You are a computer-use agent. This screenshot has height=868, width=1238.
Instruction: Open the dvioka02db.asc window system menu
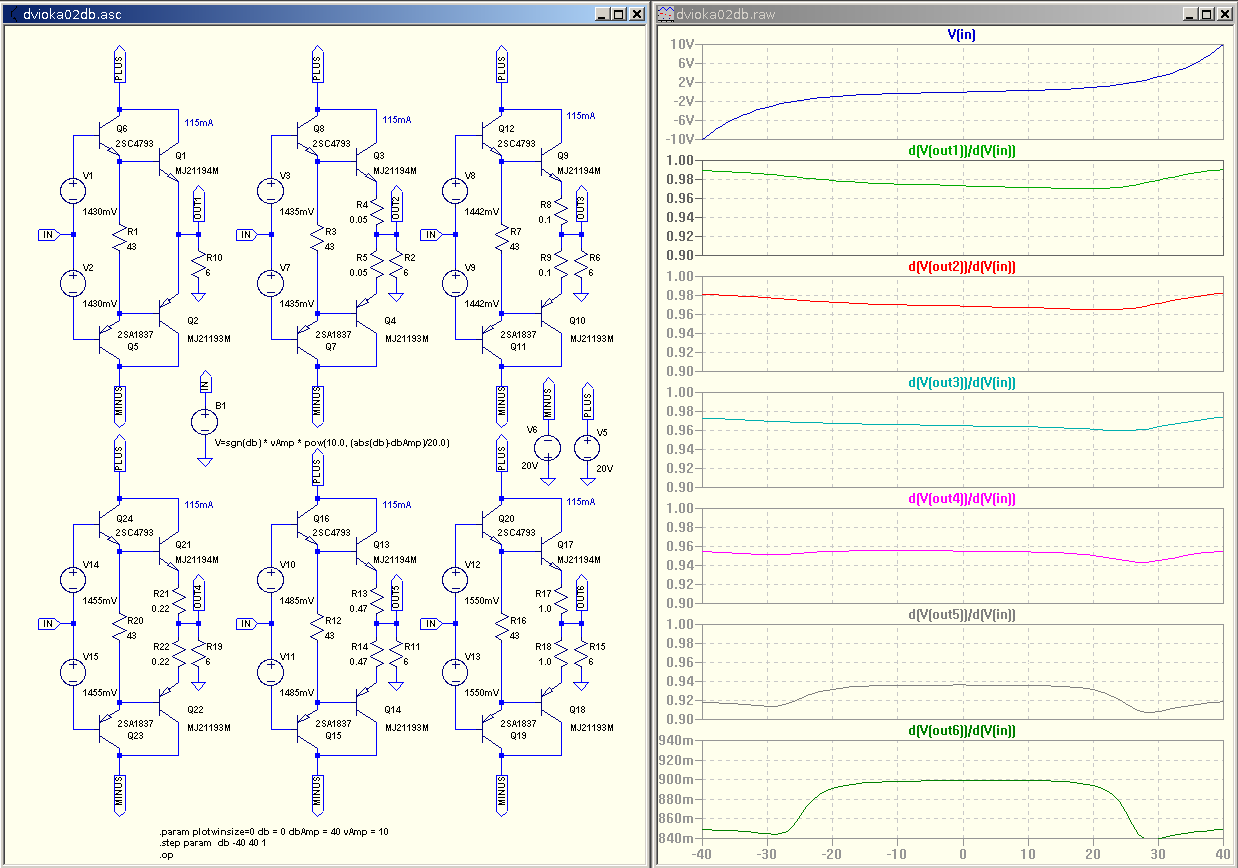coord(12,14)
